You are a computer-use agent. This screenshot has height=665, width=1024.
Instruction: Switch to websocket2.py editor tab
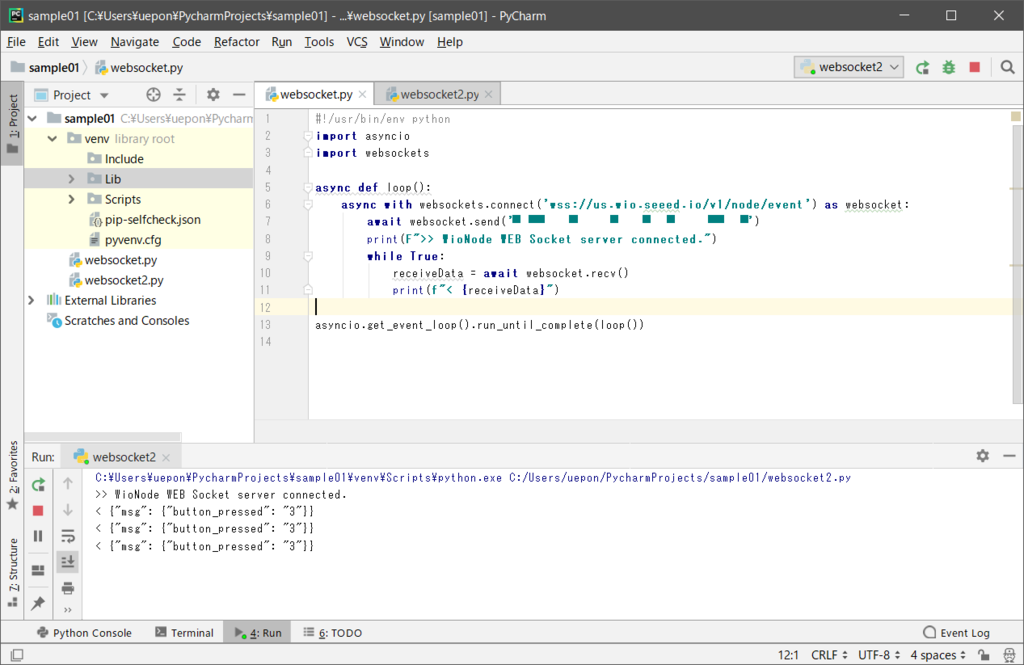click(439, 95)
